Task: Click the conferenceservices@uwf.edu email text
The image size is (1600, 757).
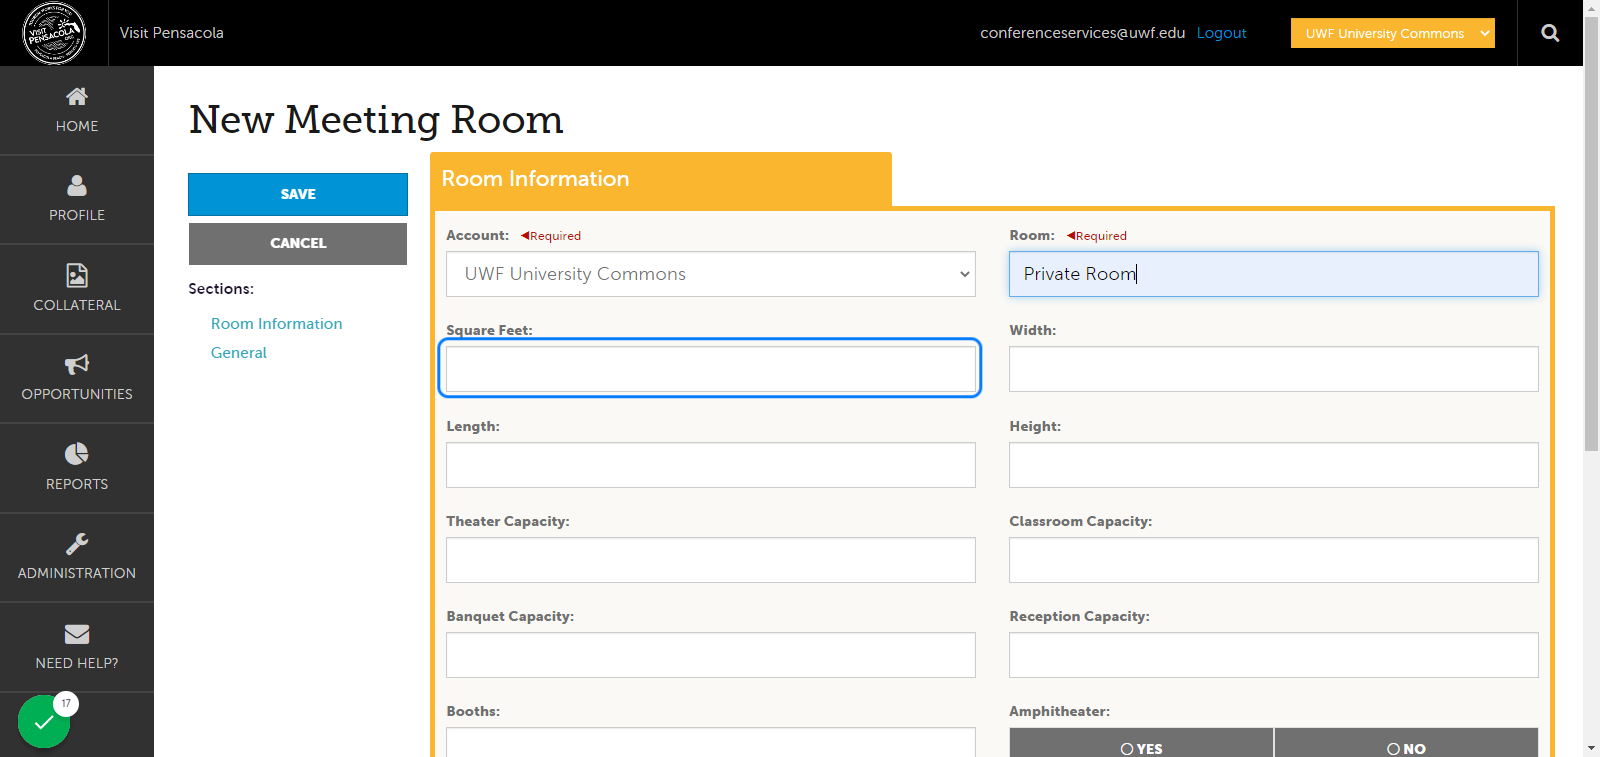Action: pos(1082,33)
